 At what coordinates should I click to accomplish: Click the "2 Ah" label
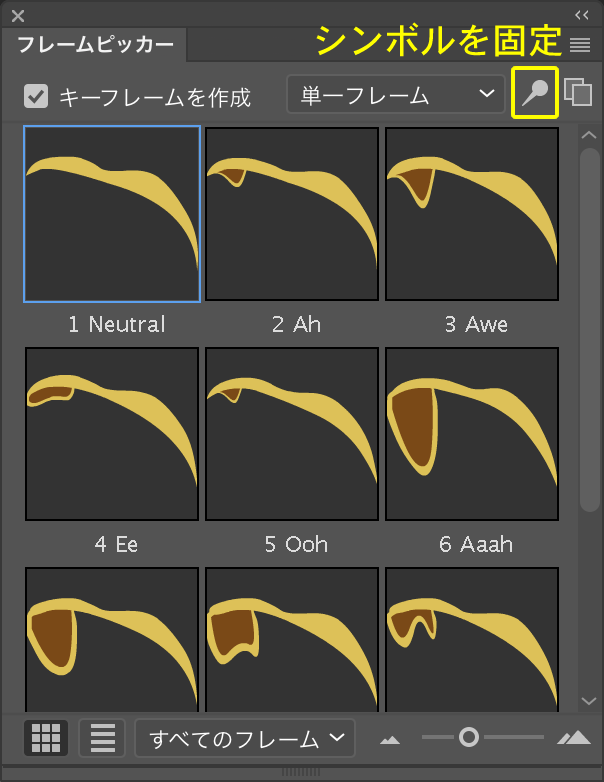[x=296, y=325]
